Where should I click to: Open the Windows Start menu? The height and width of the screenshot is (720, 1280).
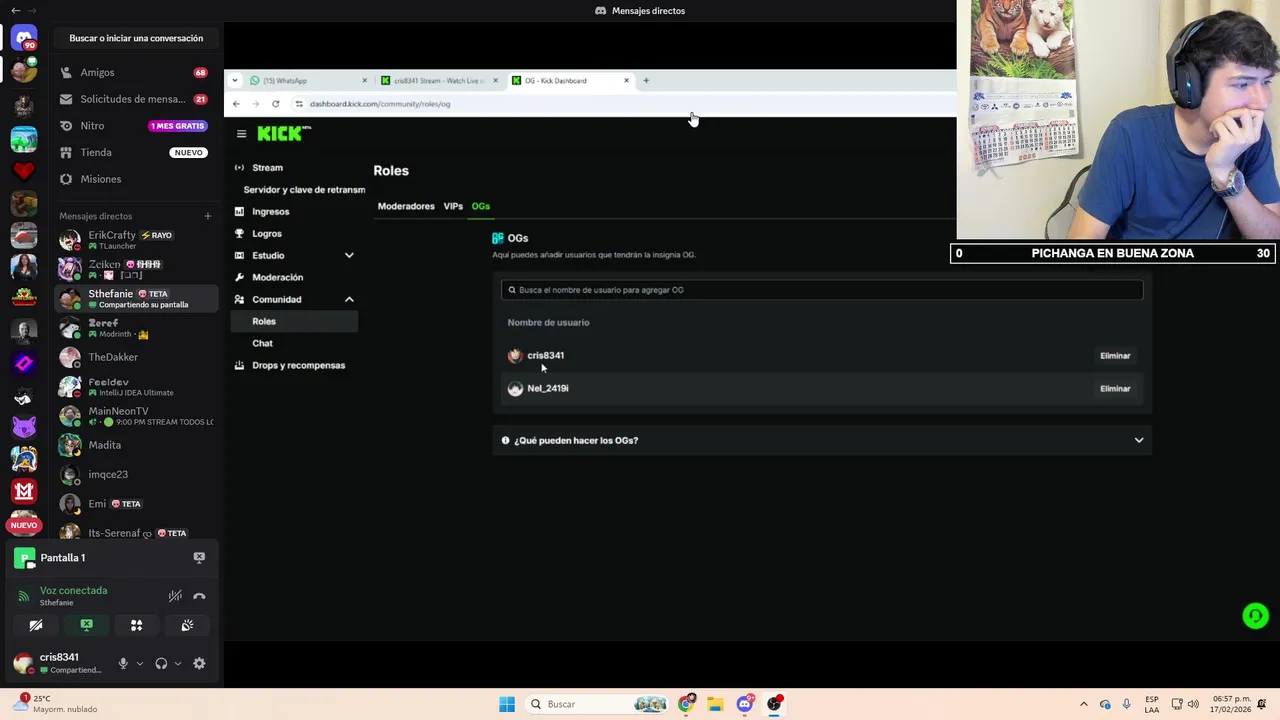pos(507,704)
